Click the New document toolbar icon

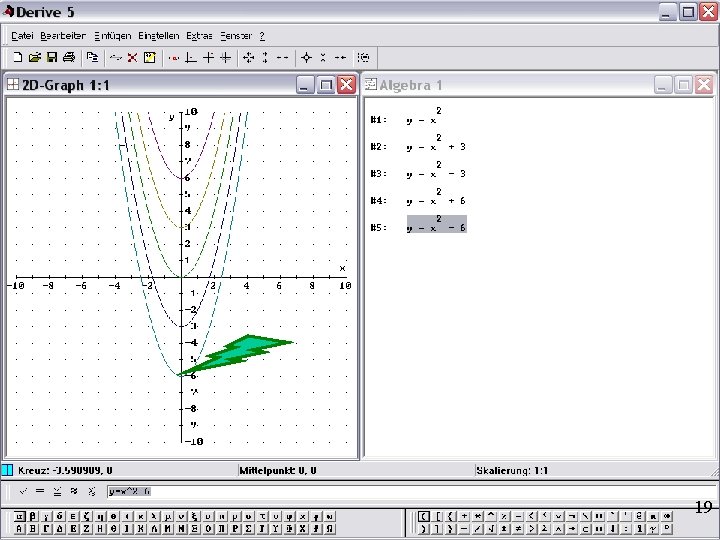[x=17, y=57]
